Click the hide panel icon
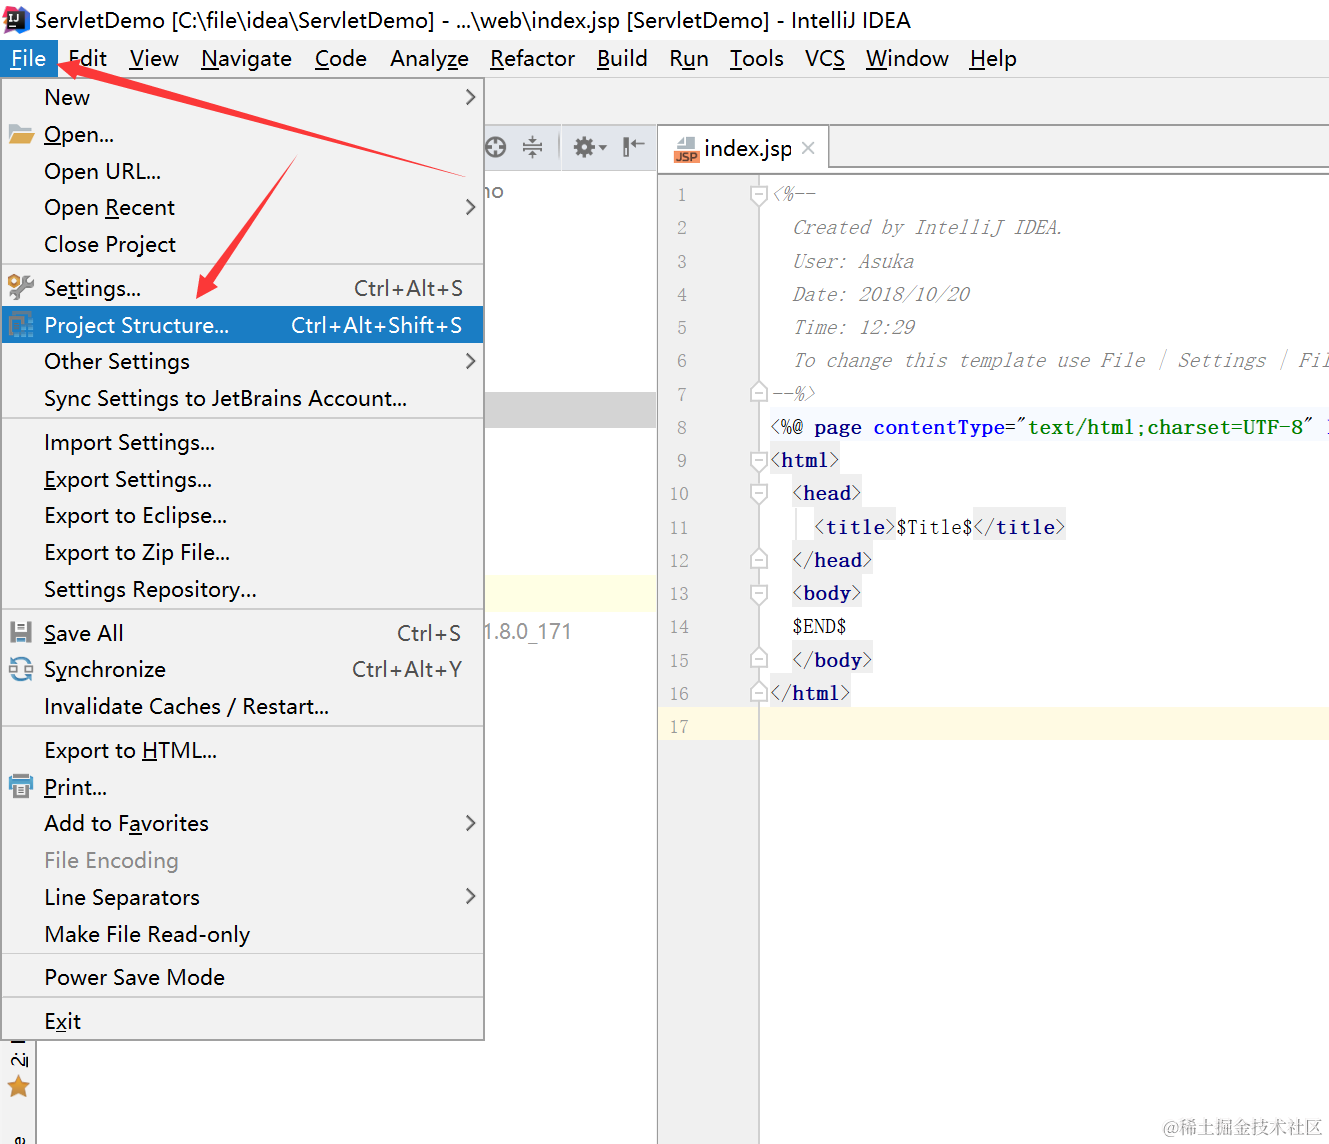The width and height of the screenshot is (1329, 1144). pos(633,148)
